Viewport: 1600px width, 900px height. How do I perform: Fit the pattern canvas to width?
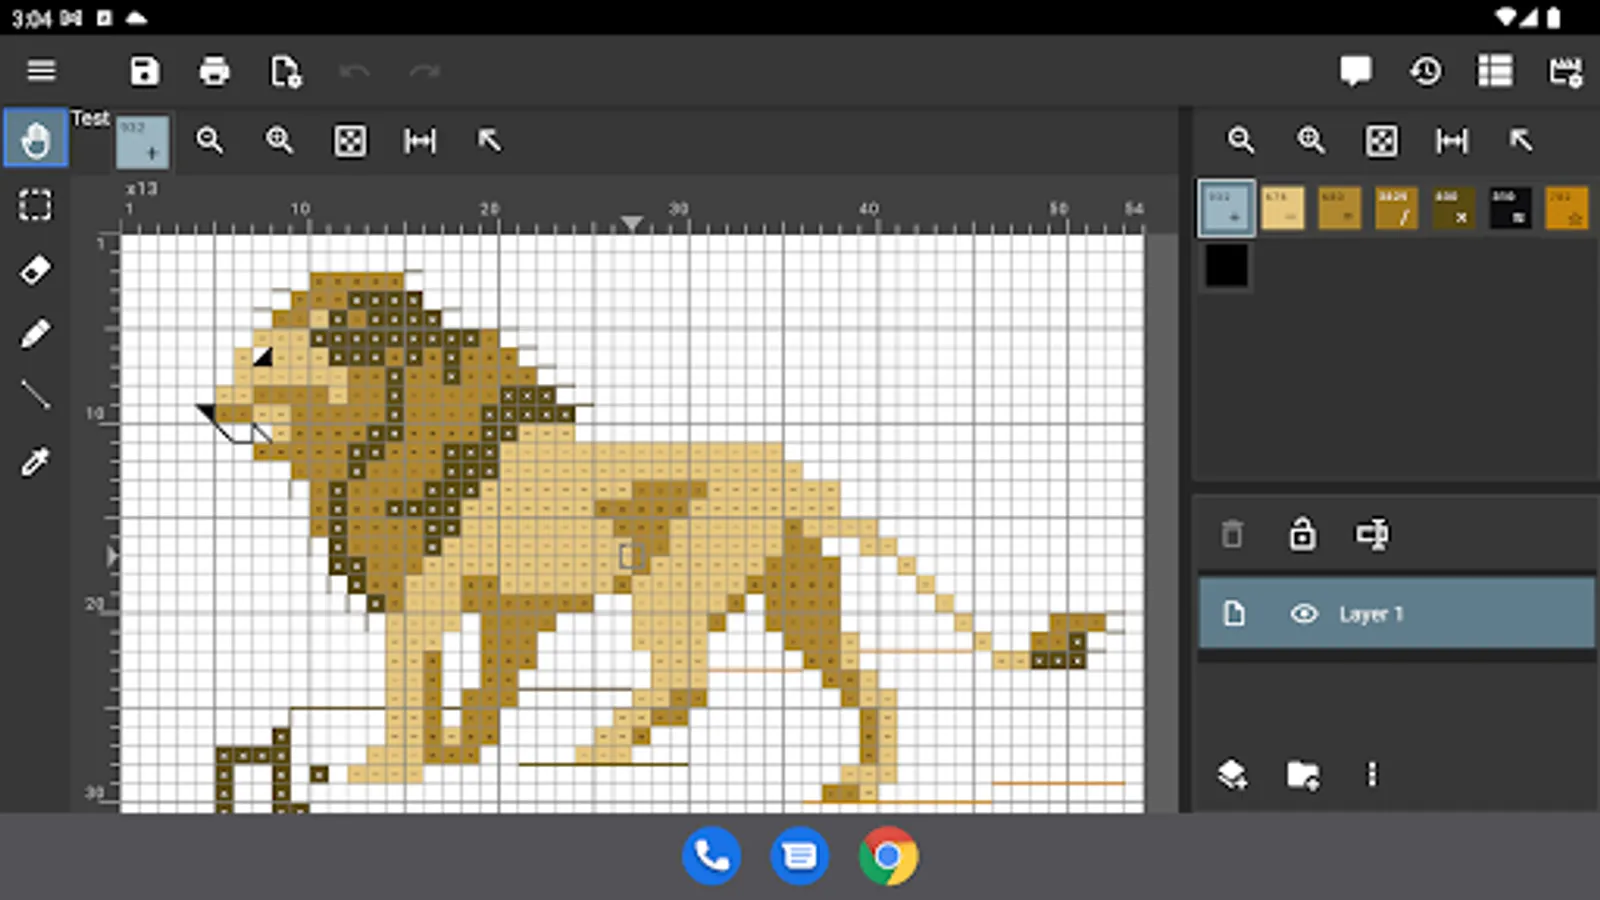420,141
